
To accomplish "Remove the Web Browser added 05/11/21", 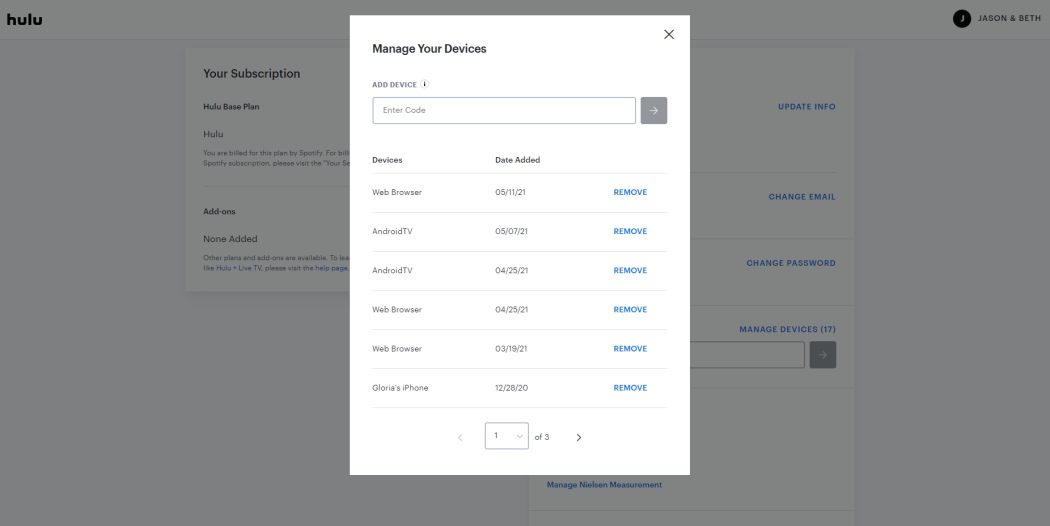I will point(630,192).
